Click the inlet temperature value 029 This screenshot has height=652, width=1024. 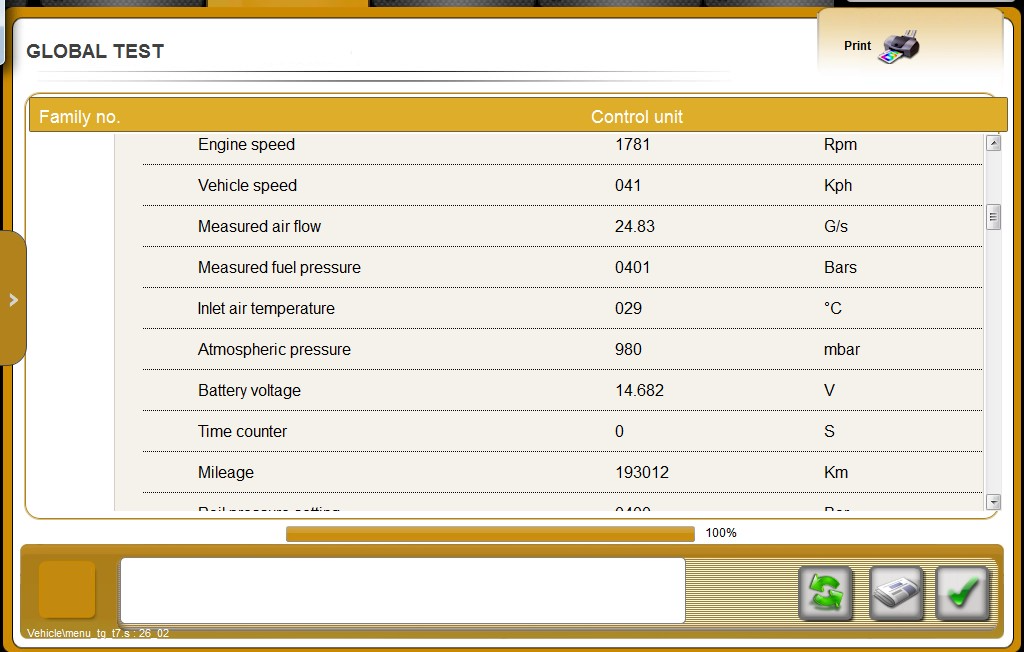pos(628,308)
